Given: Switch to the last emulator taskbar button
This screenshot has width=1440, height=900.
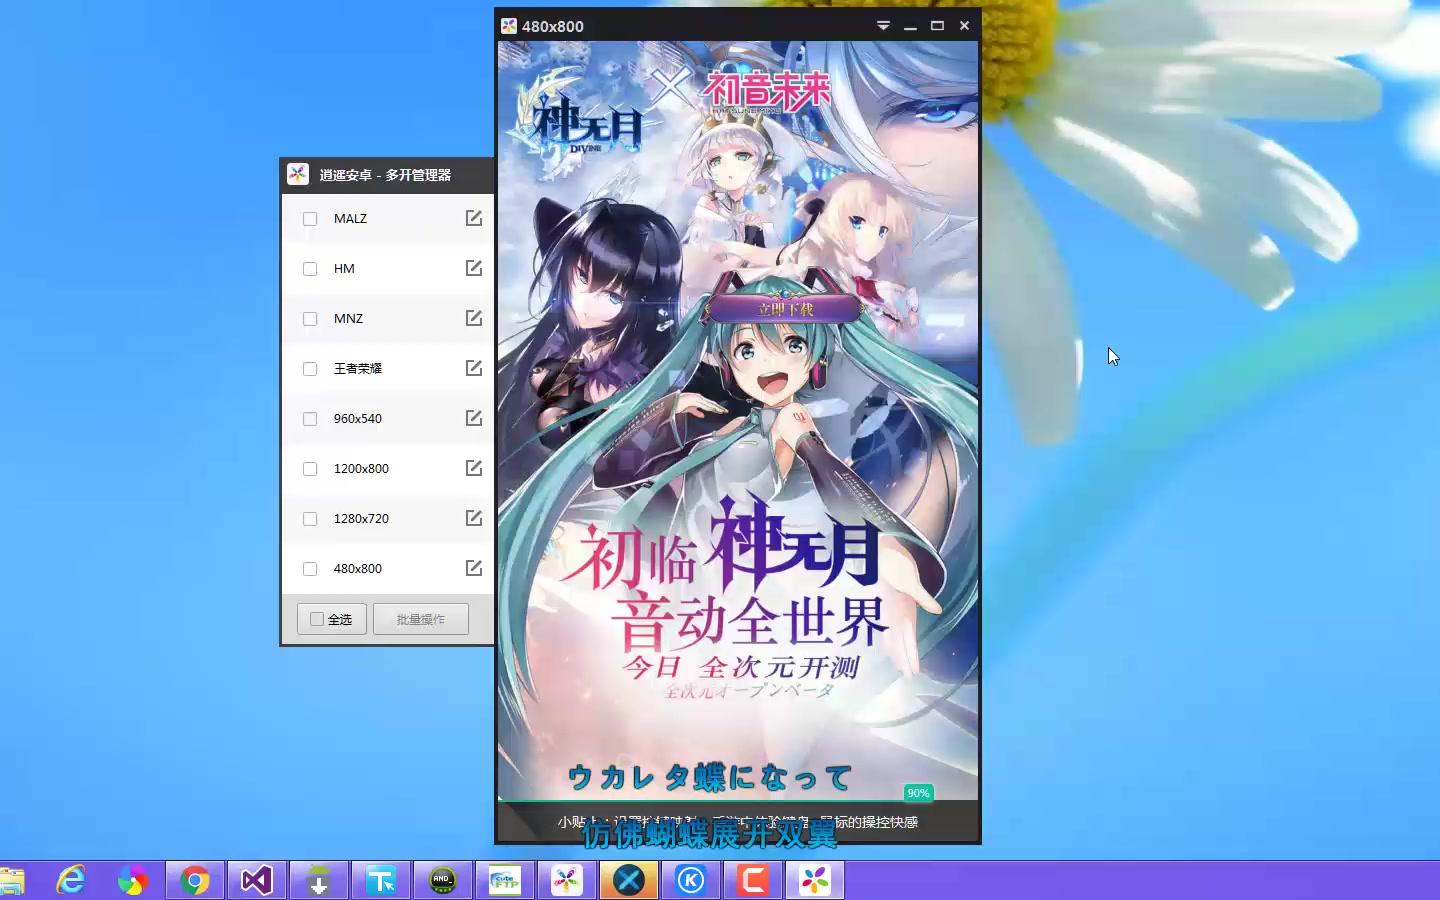Looking at the screenshot, I should coord(815,881).
